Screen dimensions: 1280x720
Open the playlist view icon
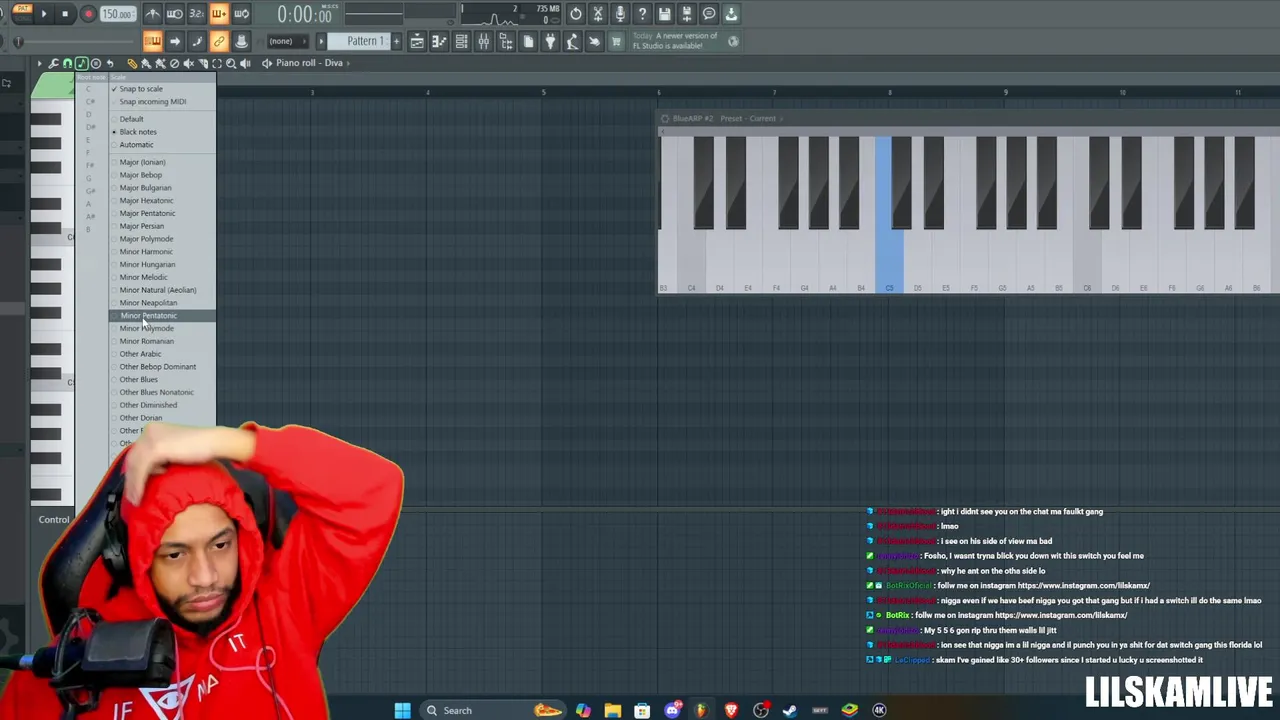point(417,41)
